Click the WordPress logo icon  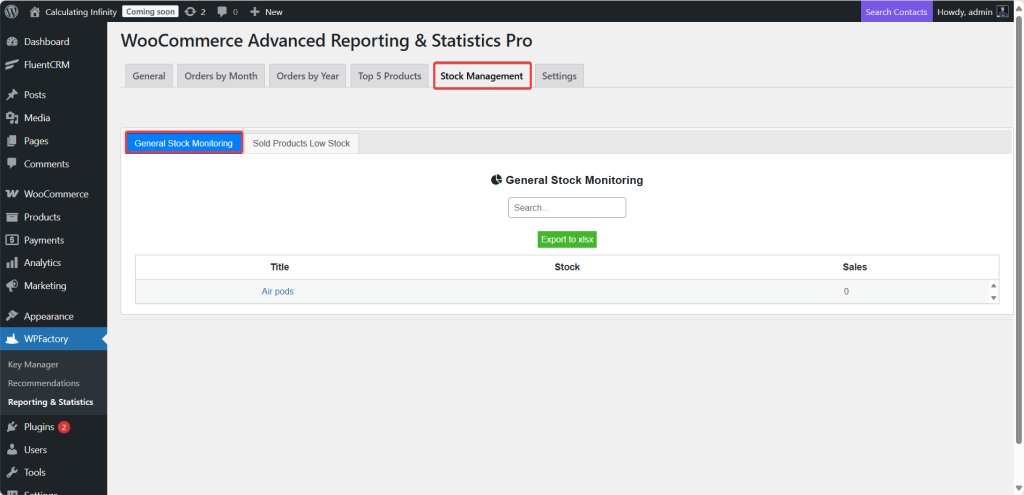pyautogui.click(x=12, y=12)
